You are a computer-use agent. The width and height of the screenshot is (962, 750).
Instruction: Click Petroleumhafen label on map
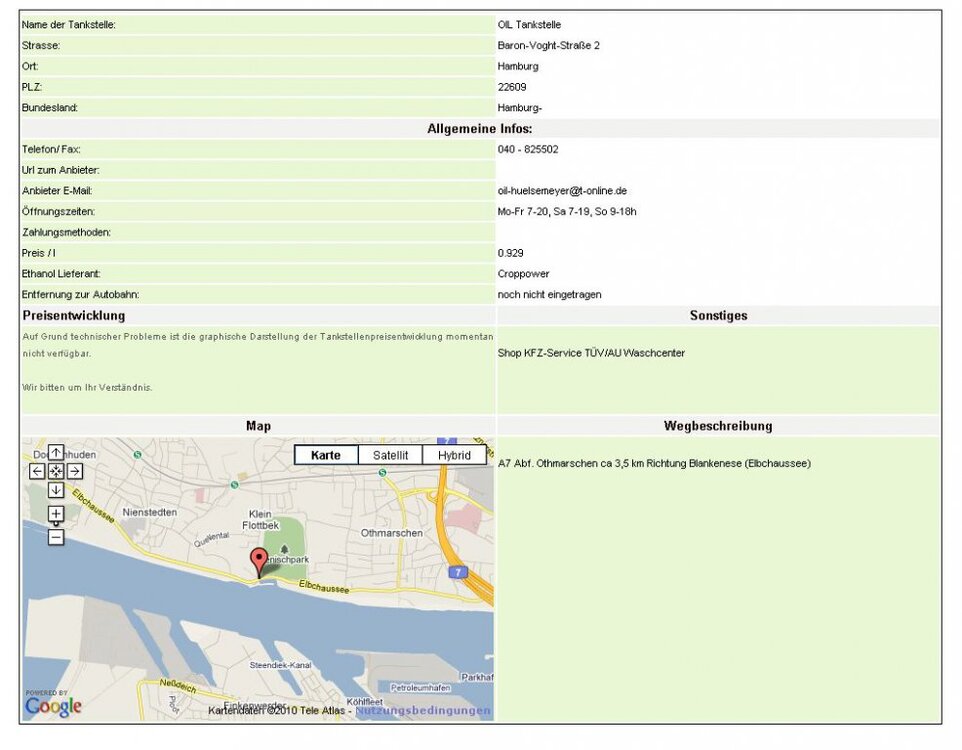pyautogui.click(x=420, y=687)
